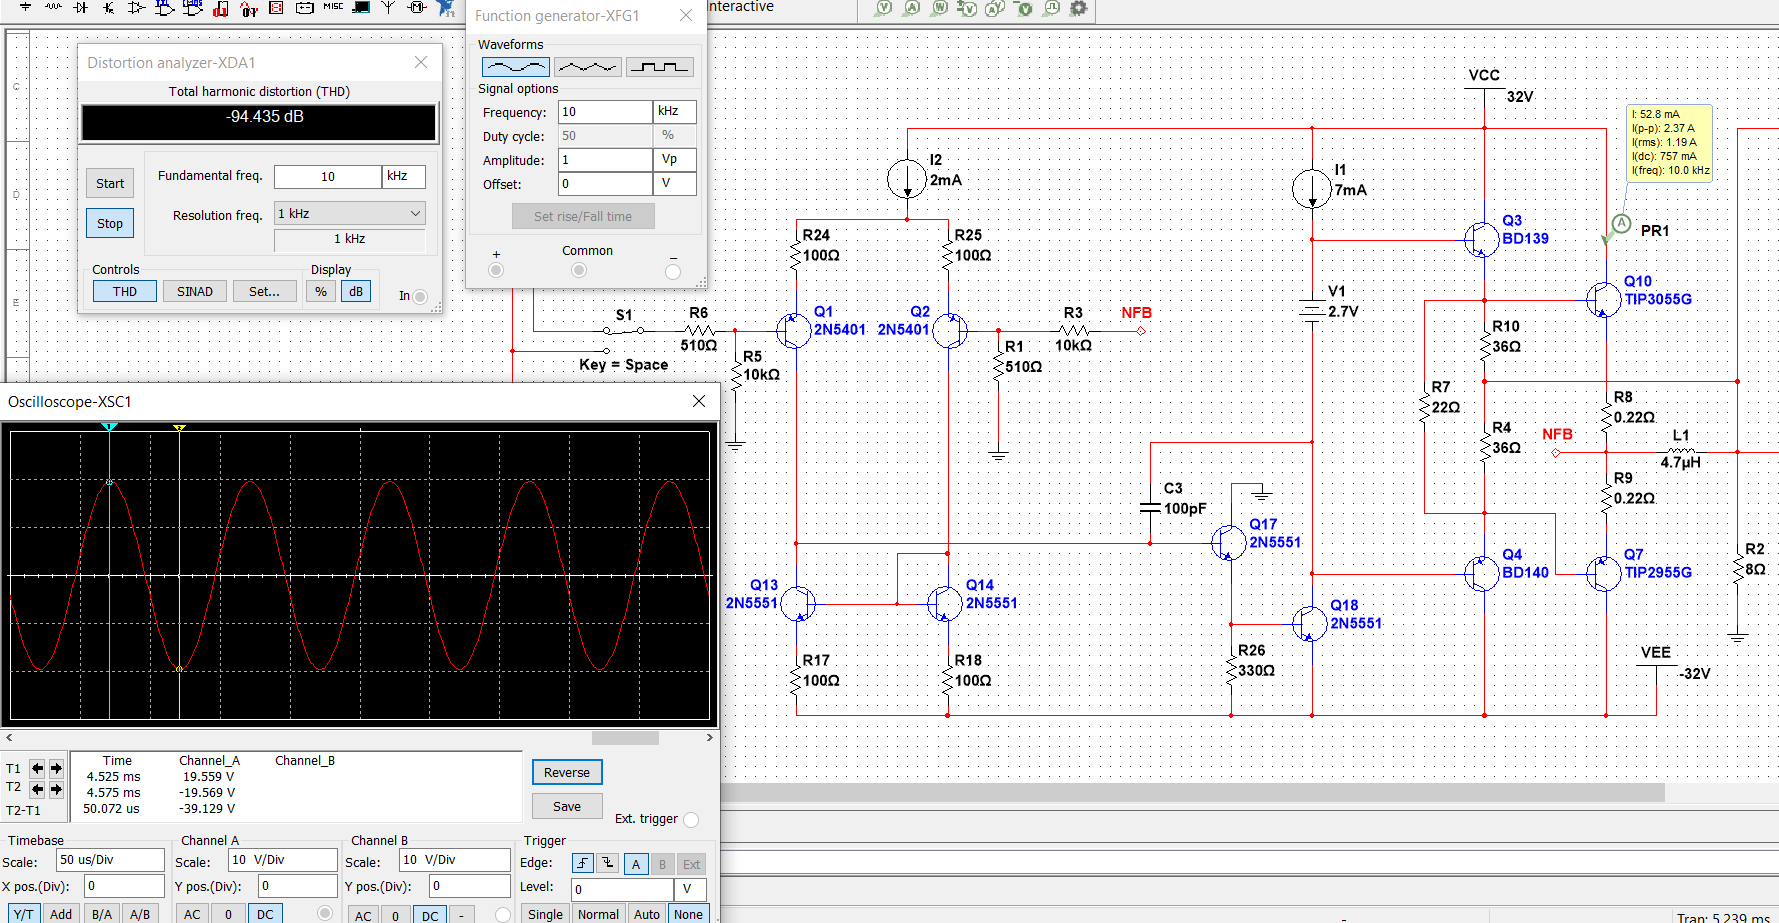This screenshot has width=1779, height=923.
Task: Click the Function generator Frequency input field
Action: click(605, 111)
